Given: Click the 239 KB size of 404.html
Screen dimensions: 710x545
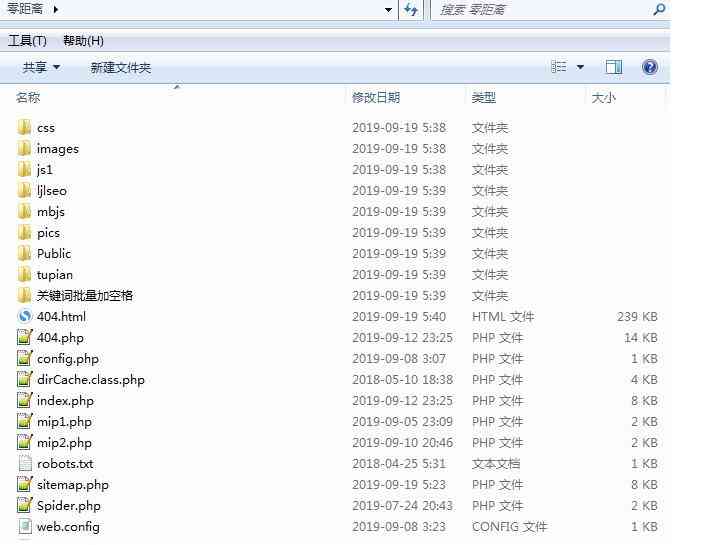Looking at the screenshot, I should tap(637, 316).
